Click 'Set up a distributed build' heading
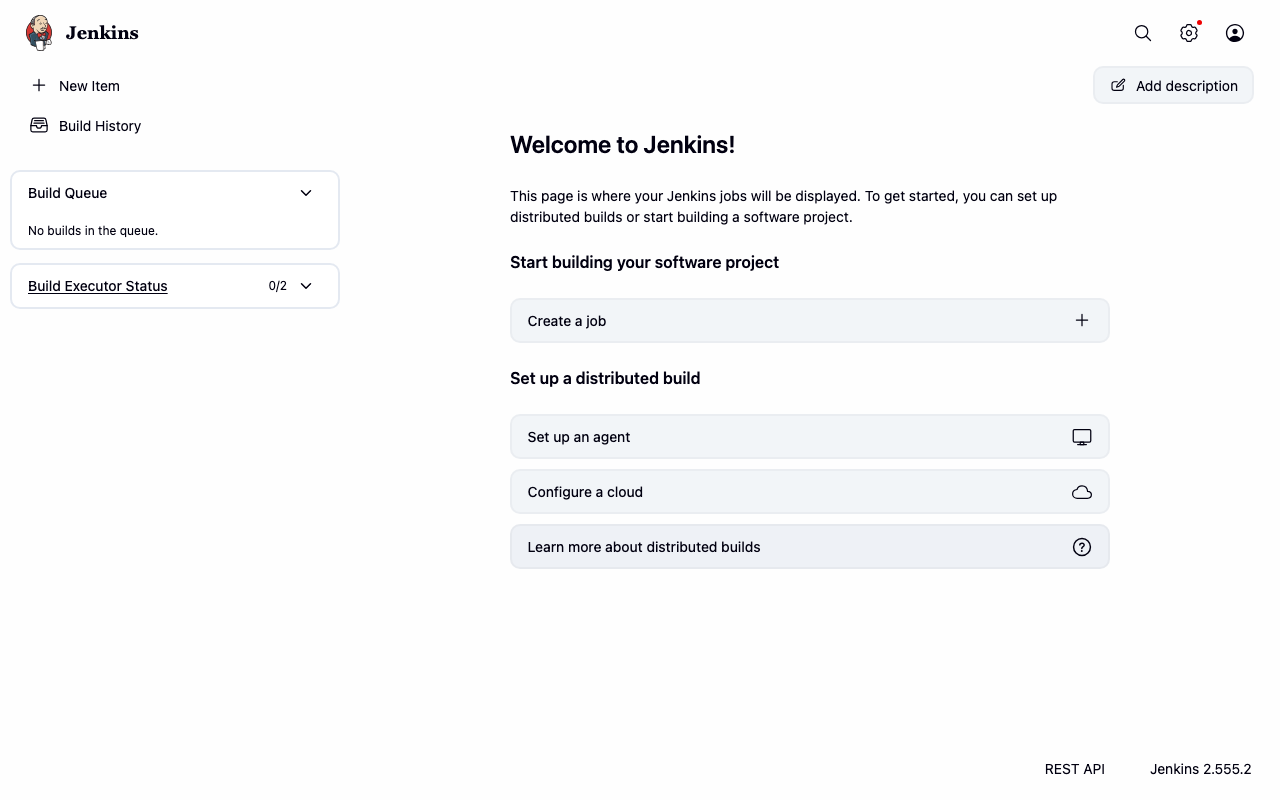 605,378
